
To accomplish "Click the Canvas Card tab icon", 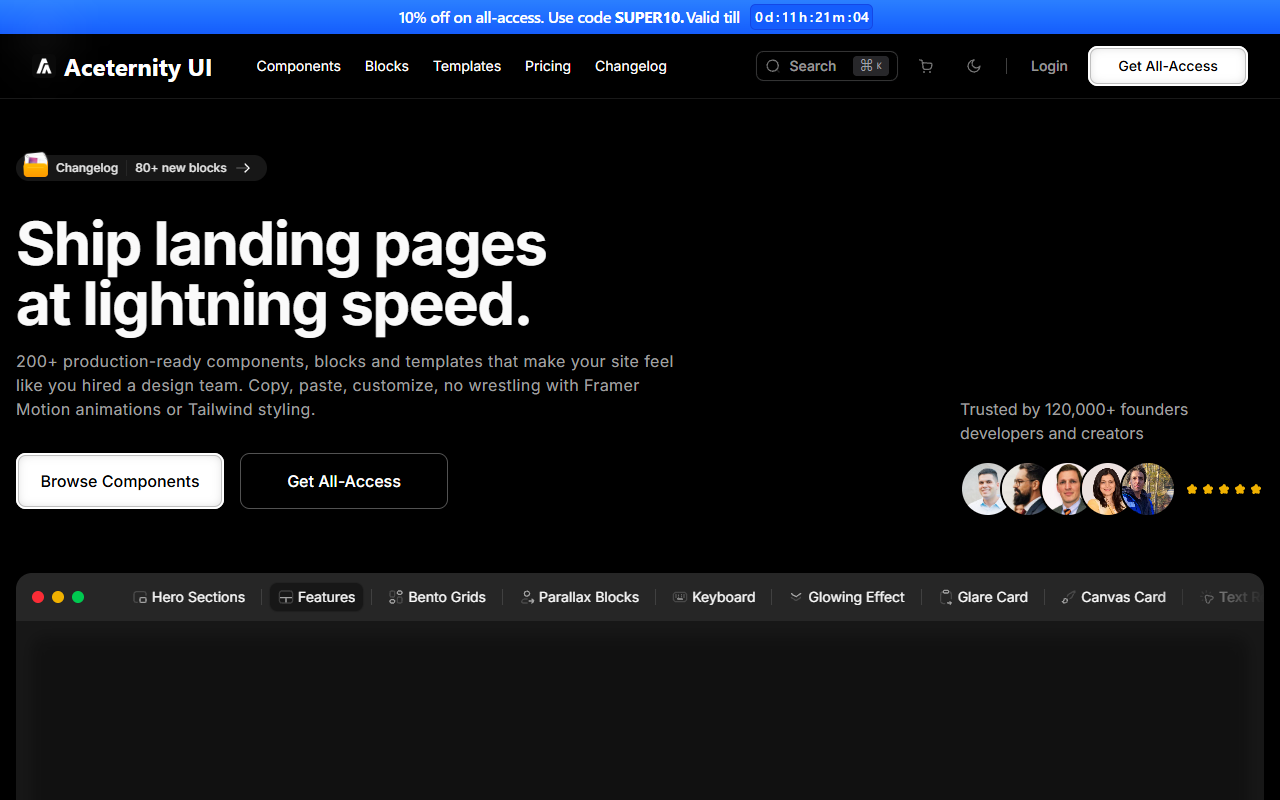I will point(1069,598).
